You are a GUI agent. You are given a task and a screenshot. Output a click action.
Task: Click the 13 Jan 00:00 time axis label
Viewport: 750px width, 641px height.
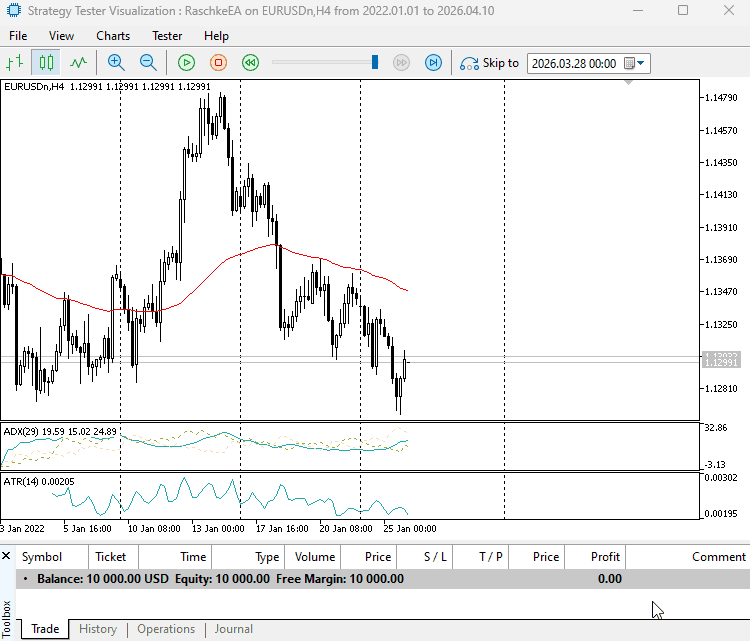tap(218, 529)
